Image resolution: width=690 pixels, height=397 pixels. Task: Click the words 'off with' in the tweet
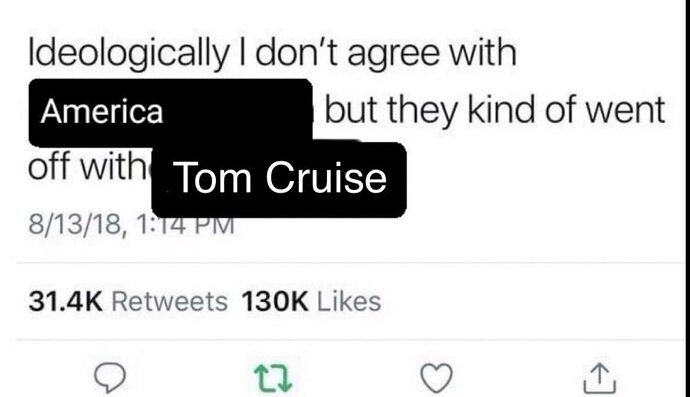point(87,167)
